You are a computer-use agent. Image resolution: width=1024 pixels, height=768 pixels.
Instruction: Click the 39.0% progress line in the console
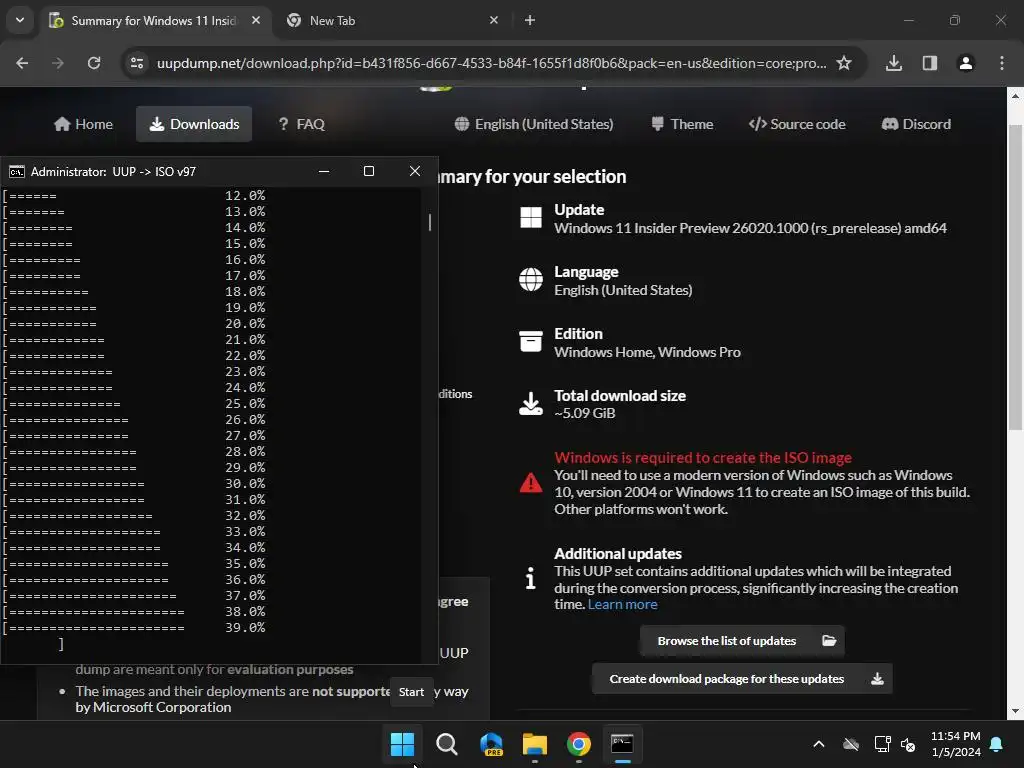point(135,628)
